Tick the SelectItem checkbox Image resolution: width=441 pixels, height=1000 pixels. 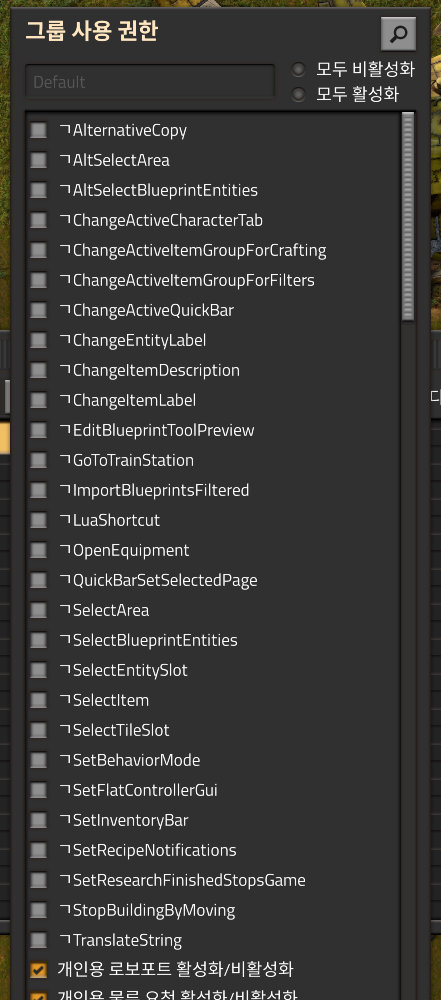click(x=39, y=700)
